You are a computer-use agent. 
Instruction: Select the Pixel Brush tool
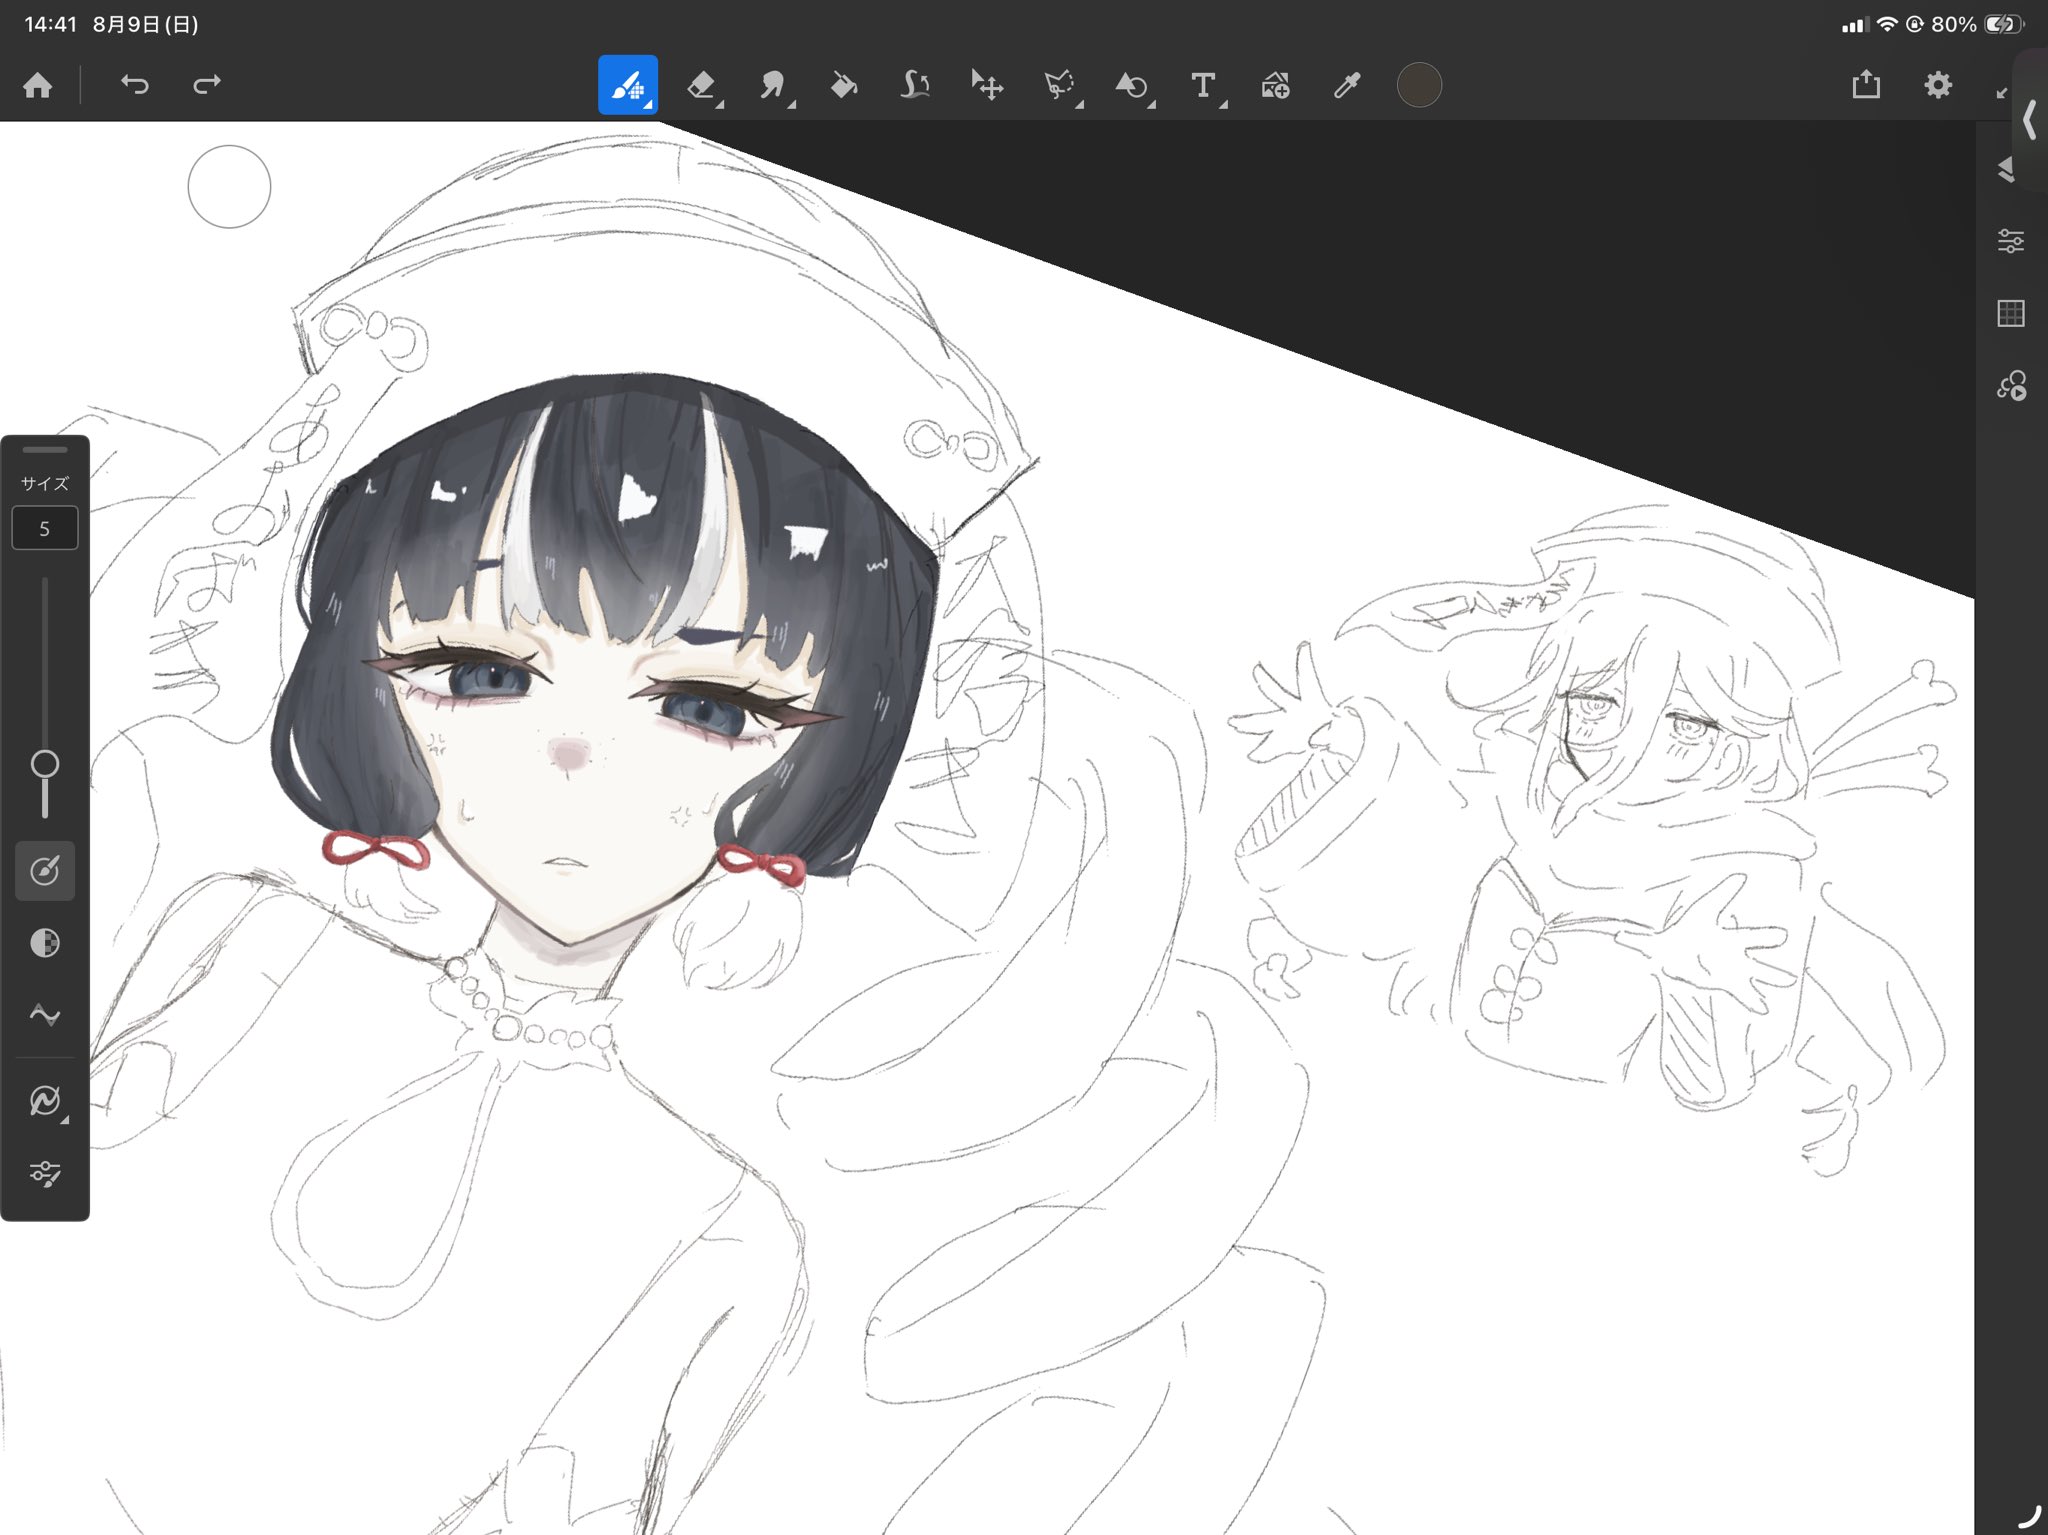(x=628, y=85)
